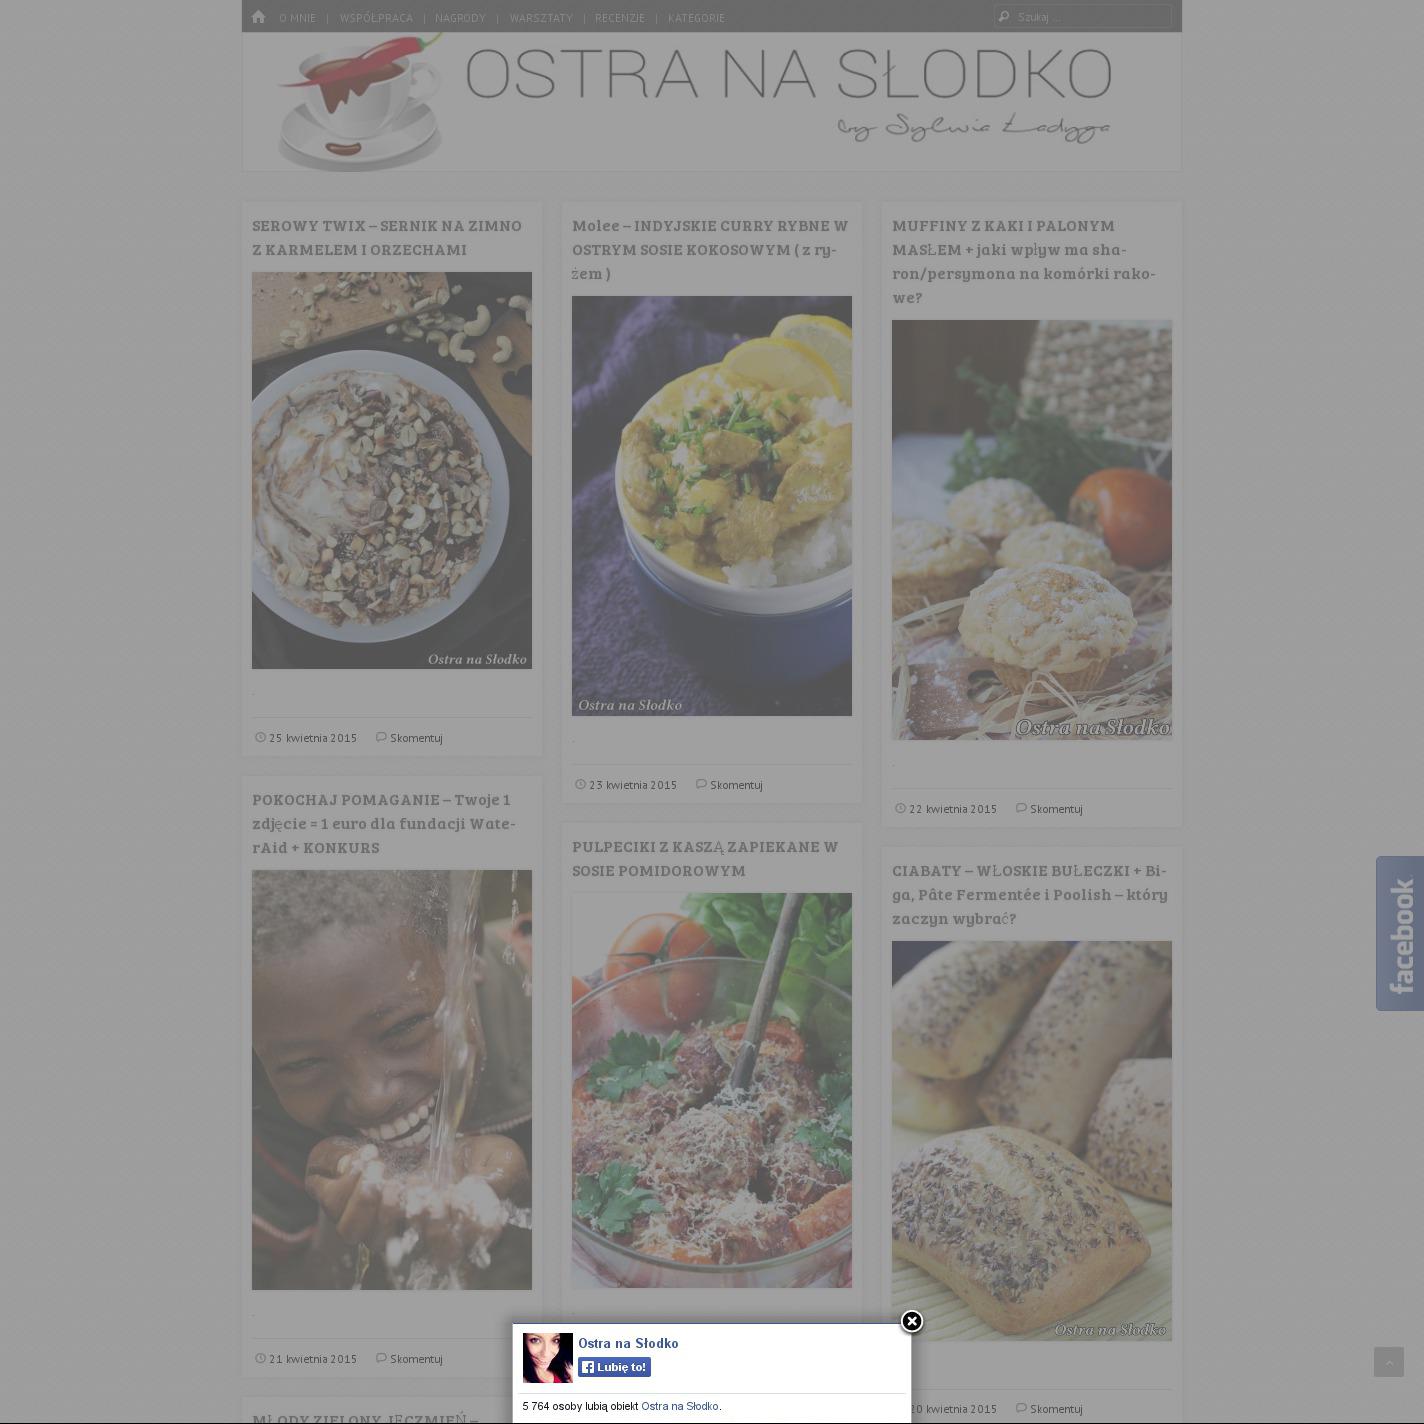
Task: Go to the home page icon
Action: click(259, 17)
